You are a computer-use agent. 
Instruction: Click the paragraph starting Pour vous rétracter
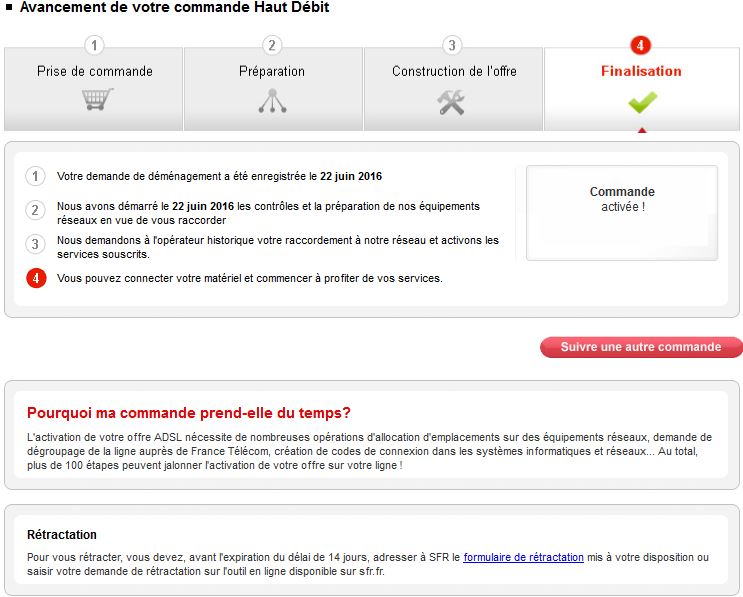tap(368, 564)
